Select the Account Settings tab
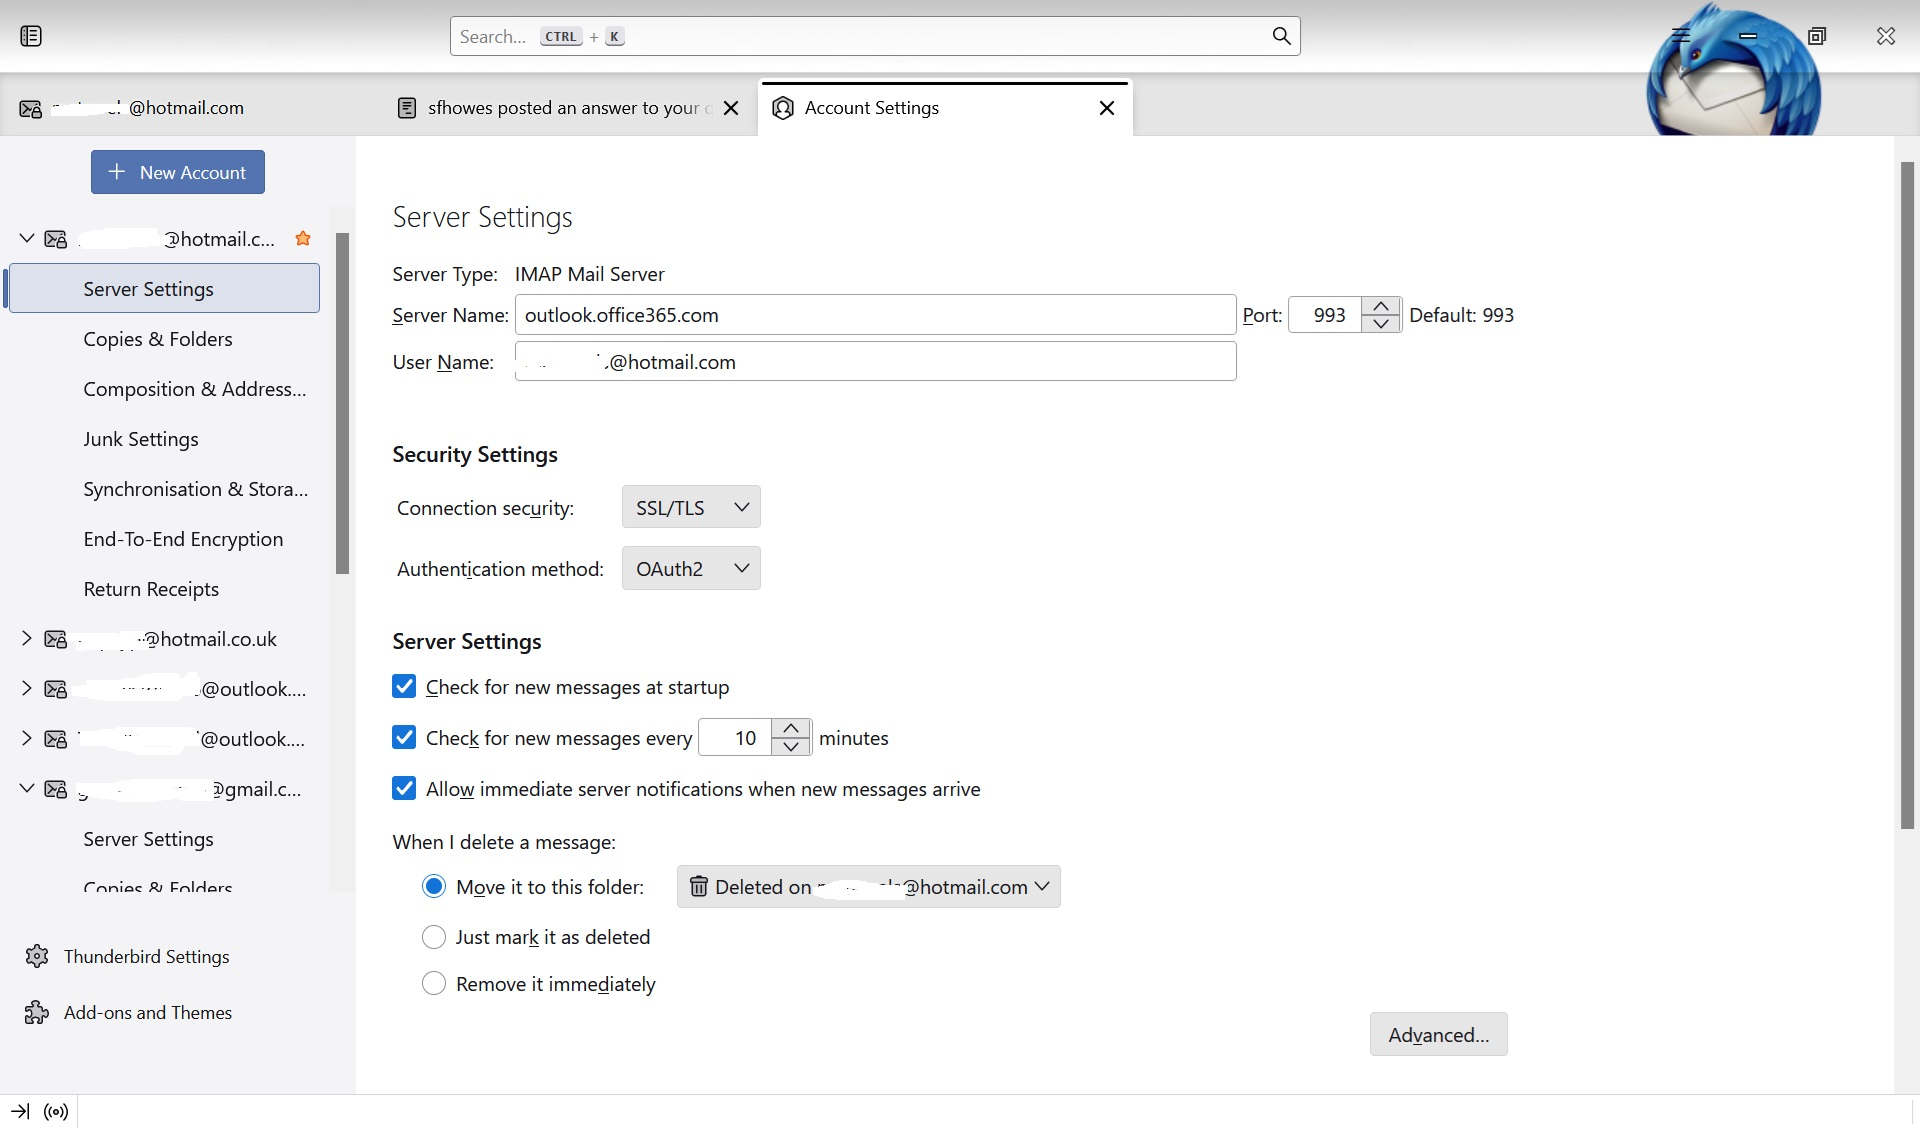The width and height of the screenshot is (1920, 1128). pyautogui.click(x=946, y=107)
